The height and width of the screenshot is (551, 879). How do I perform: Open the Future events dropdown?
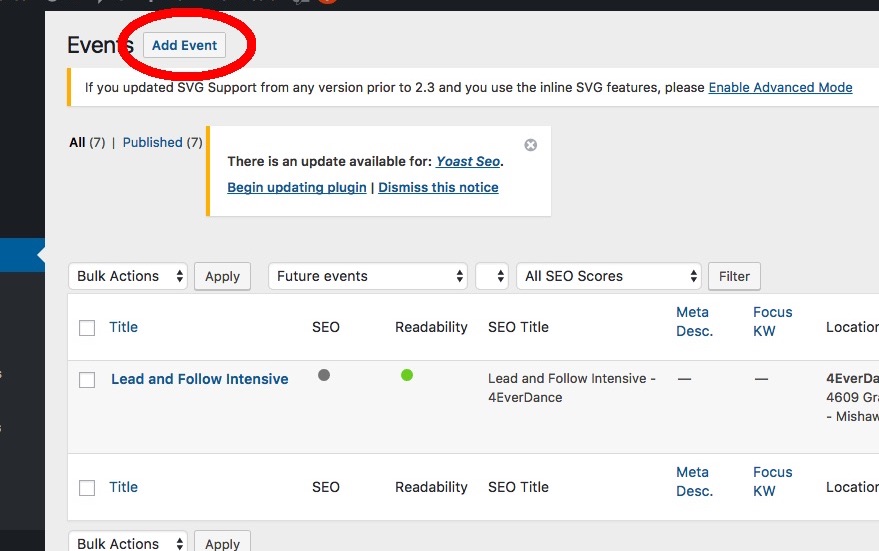(x=368, y=276)
